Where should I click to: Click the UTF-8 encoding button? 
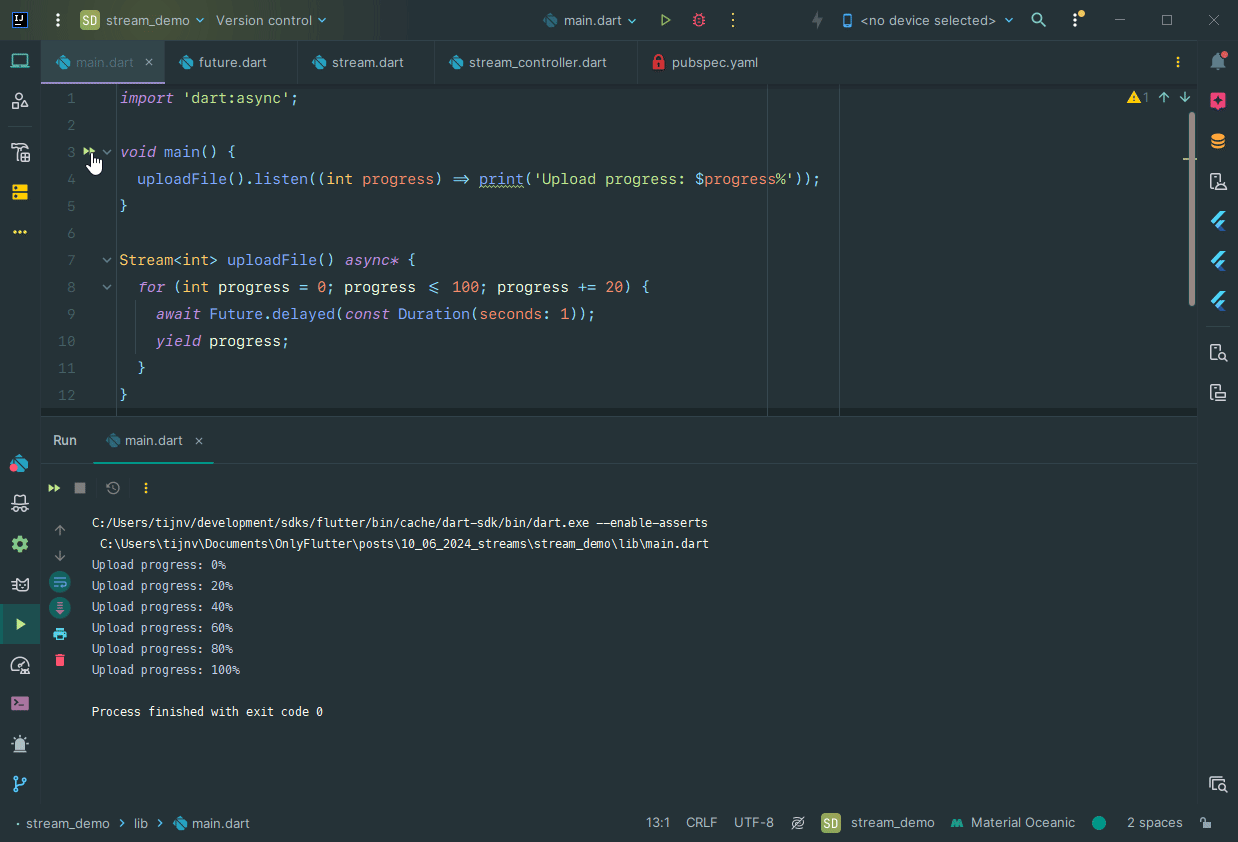[x=753, y=823]
